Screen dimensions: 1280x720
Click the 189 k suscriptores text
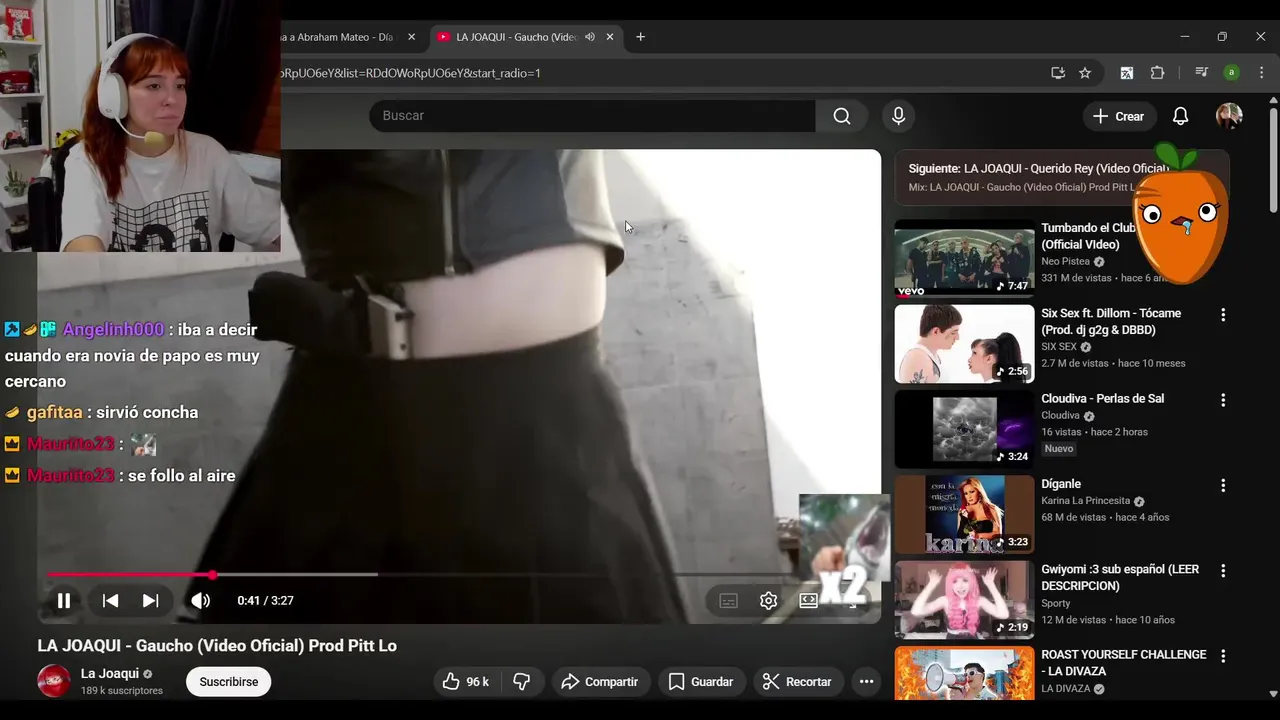click(x=122, y=691)
